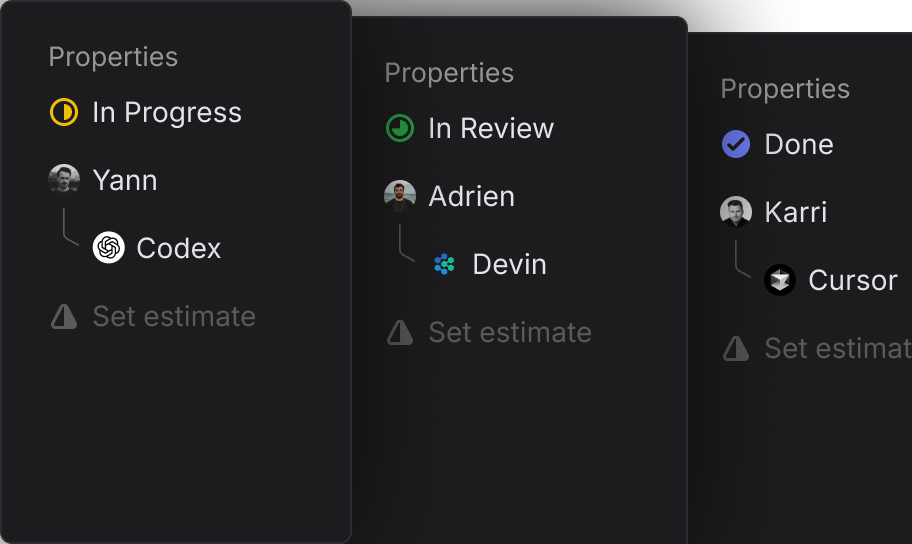The height and width of the screenshot is (544, 912).
Task: Open the In Review status dropdown
Action: [x=491, y=129]
